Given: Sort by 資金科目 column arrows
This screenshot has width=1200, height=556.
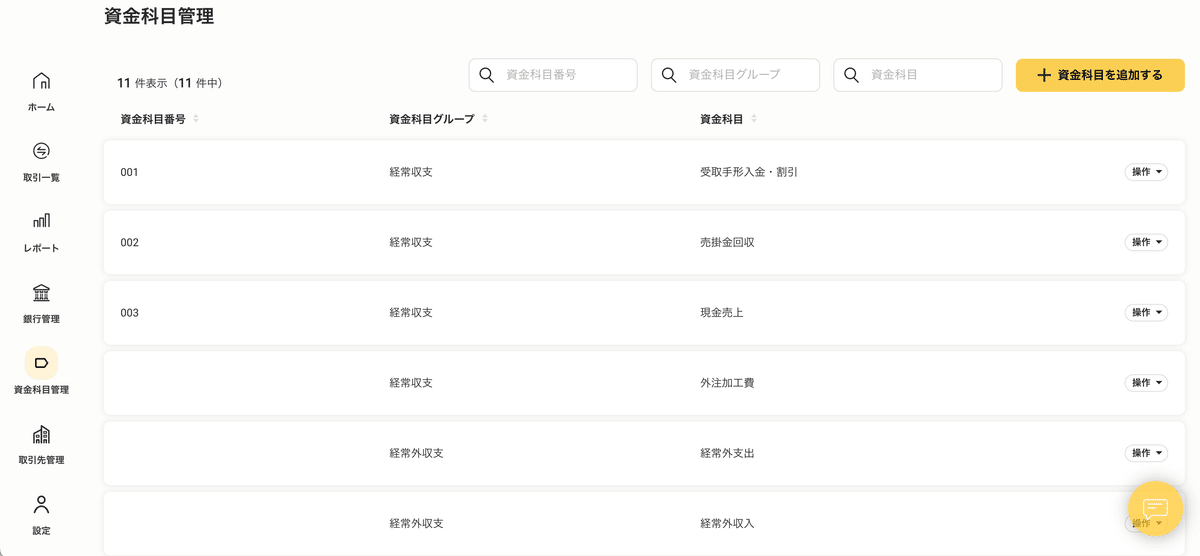Looking at the screenshot, I should [x=754, y=119].
